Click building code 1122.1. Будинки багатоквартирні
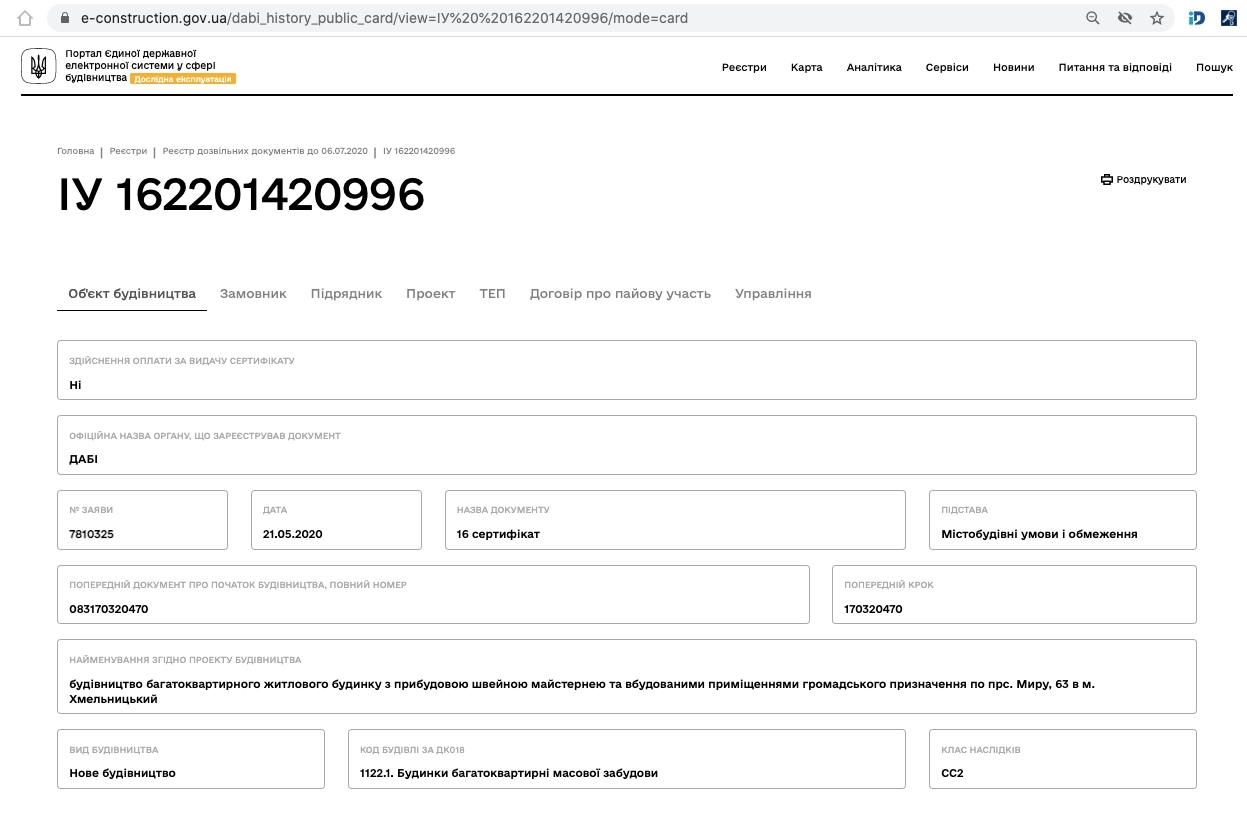1247x817 pixels. [509, 773]
